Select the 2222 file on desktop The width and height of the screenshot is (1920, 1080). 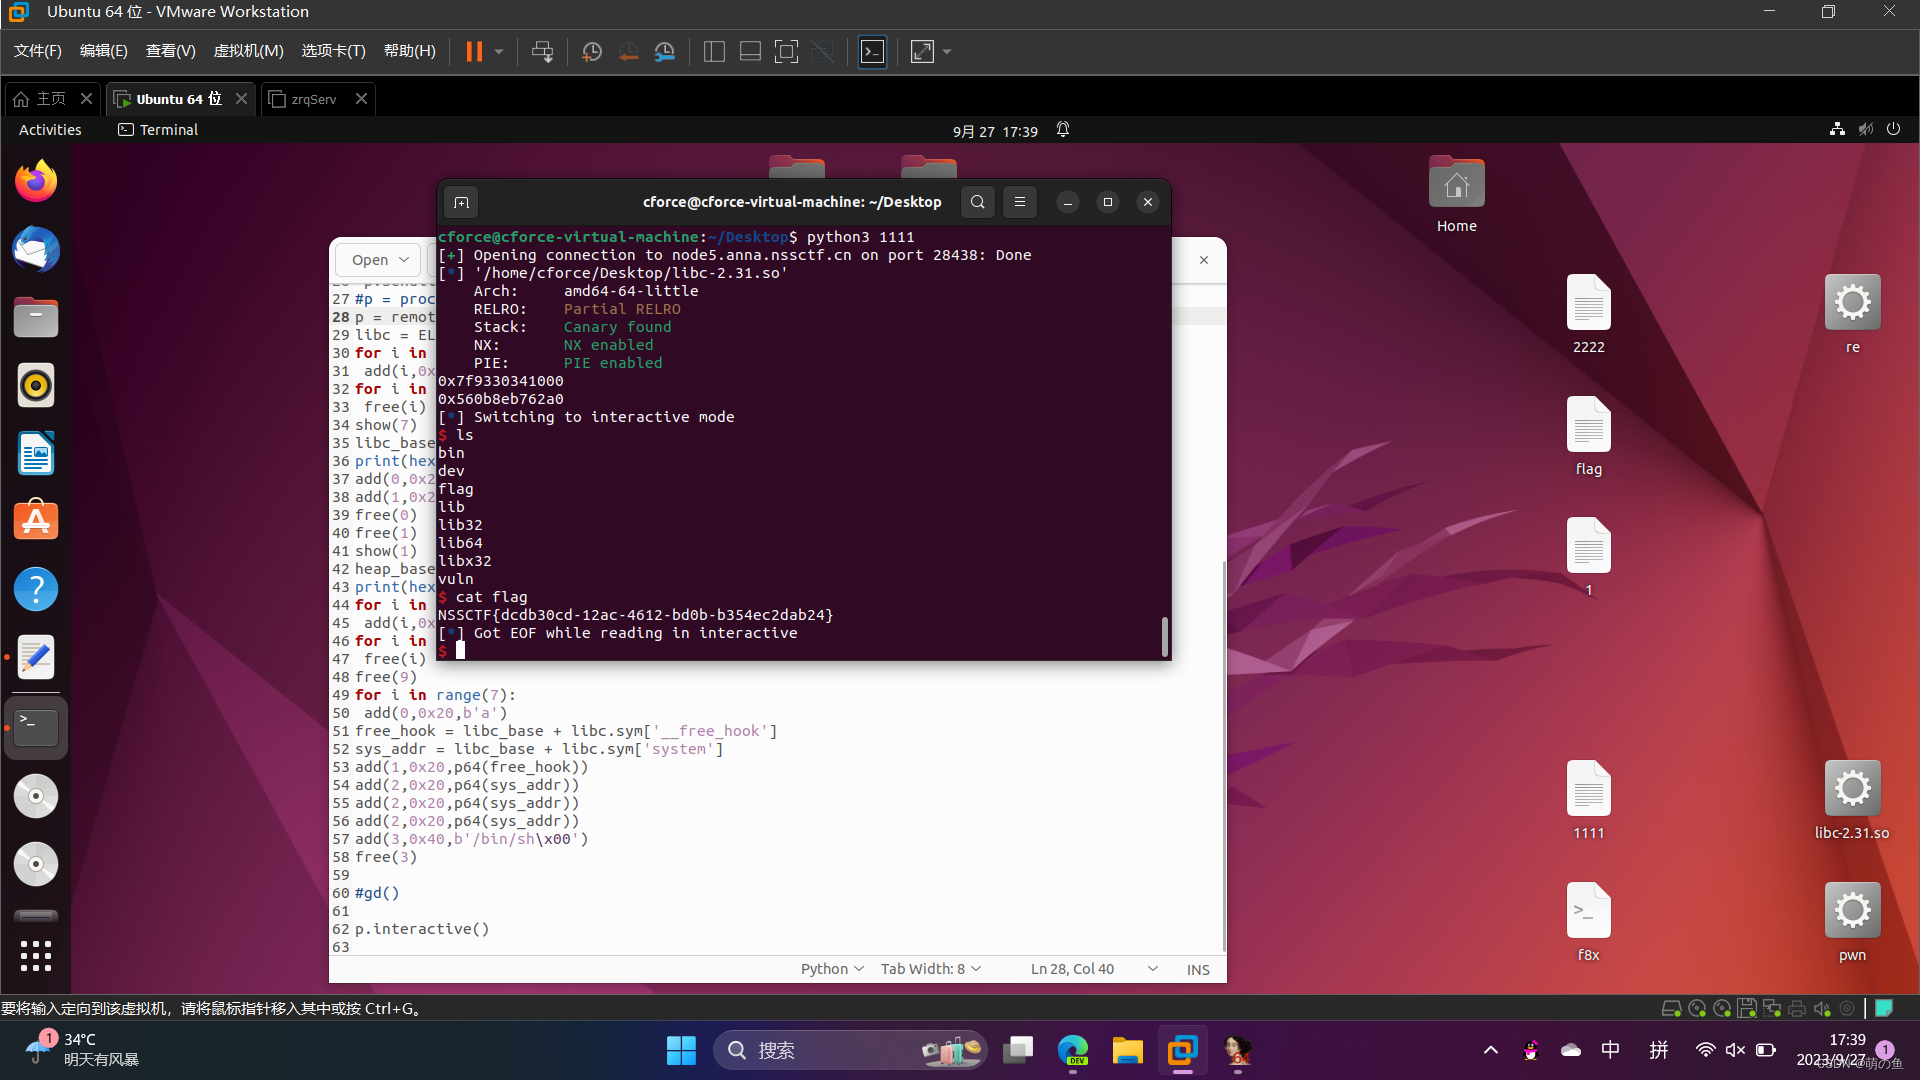point(1588,314)
